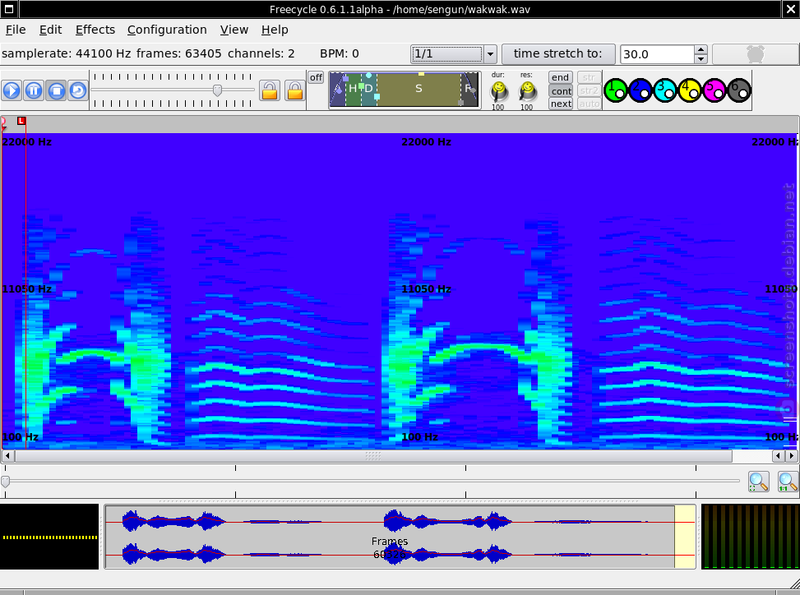800x595 pixels.
Task: Open the Effects menu
Action: 95,30
